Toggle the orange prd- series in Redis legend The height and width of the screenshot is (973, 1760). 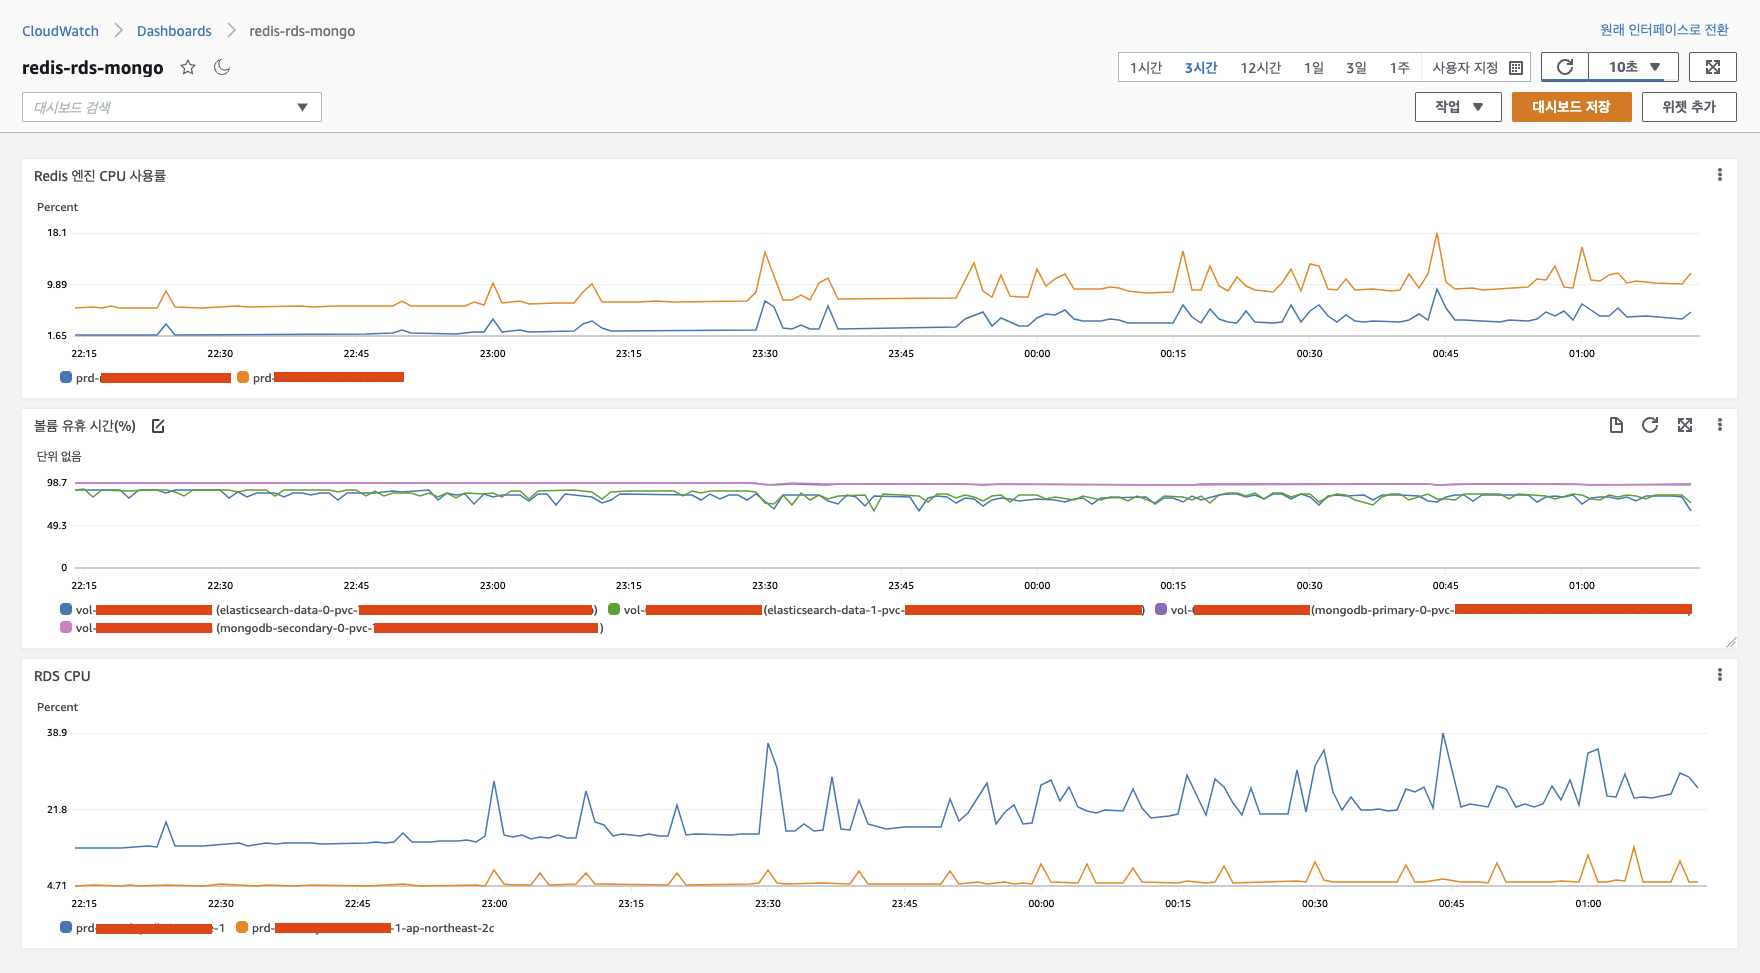click(x=243, y=377)
